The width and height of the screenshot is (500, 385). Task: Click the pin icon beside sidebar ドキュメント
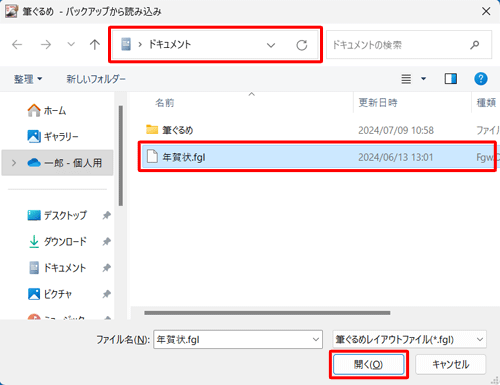pyautogui.click(x=106, y=268)
